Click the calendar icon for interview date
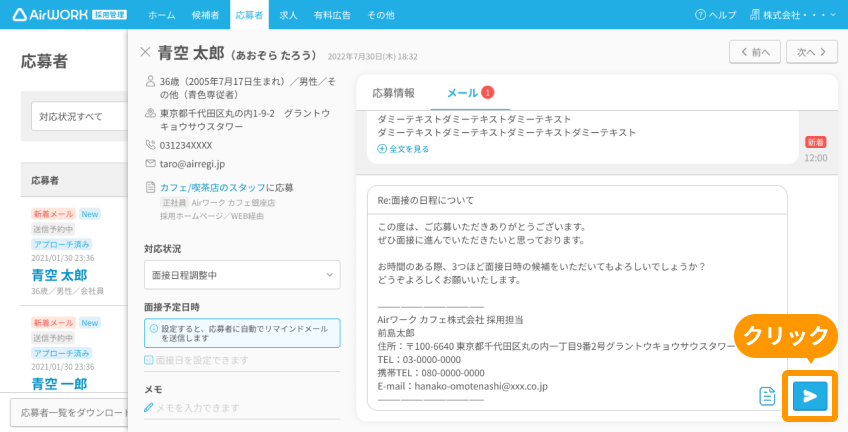Viewport: 848px width, 432px height. [149, 360]
